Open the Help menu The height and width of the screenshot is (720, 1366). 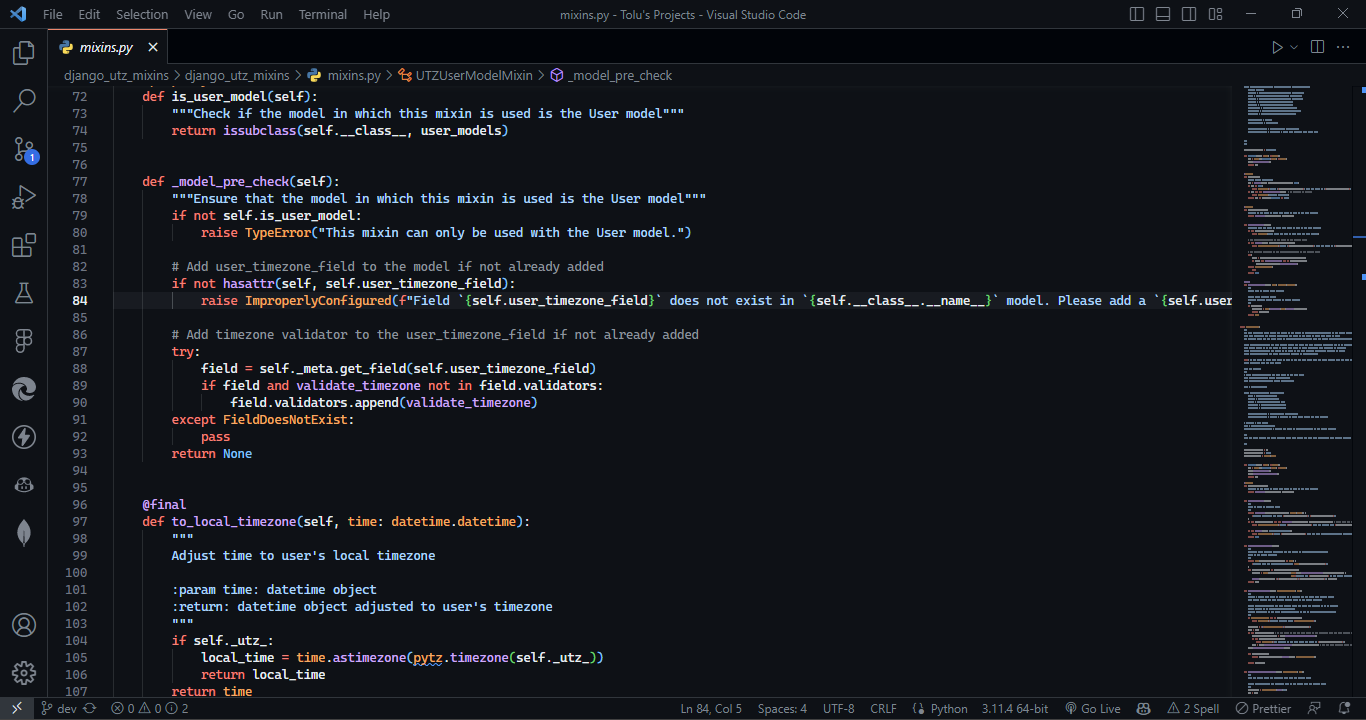[376, 15]
